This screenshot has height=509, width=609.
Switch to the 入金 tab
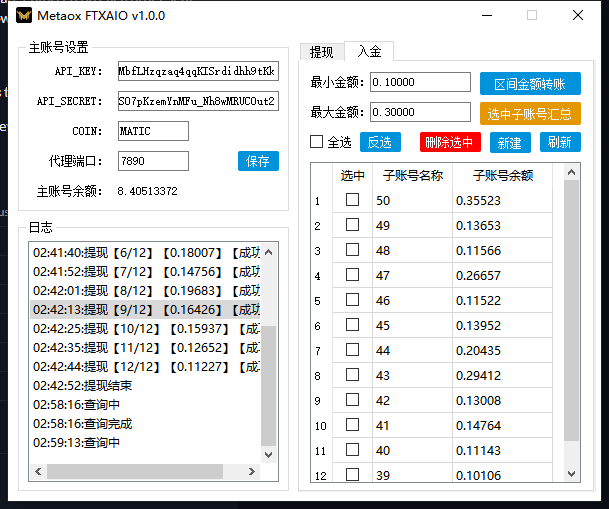(x=368, y=52)
